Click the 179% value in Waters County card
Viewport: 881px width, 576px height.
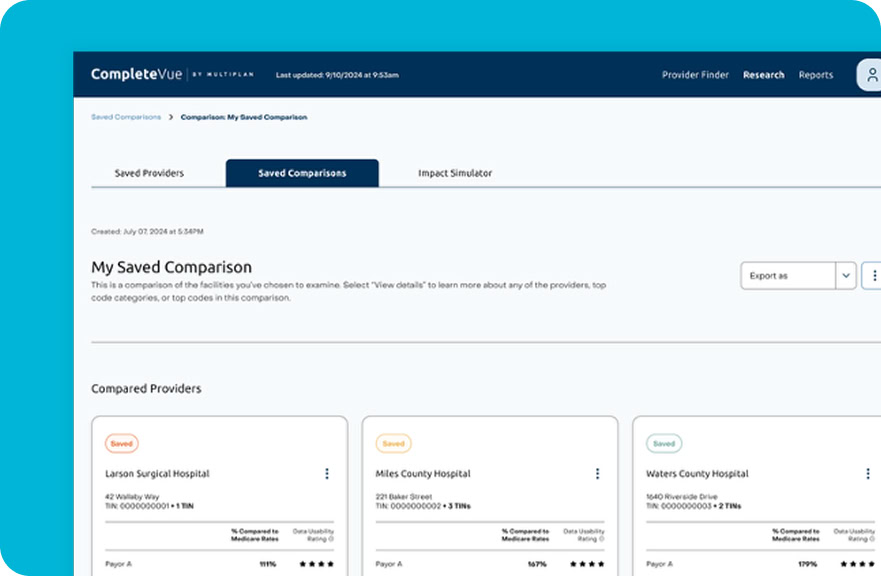click(x=807, y=564)
